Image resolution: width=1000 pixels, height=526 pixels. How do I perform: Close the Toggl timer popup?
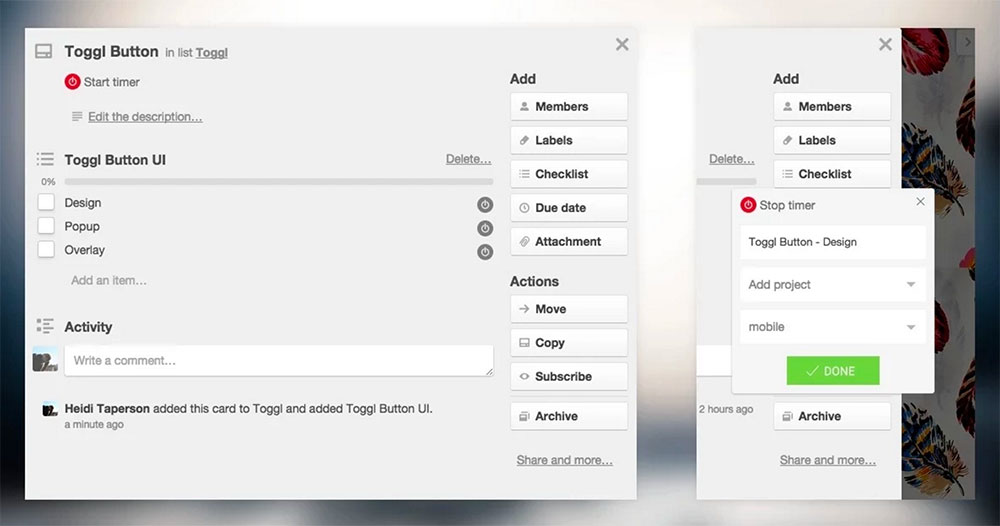tap(920, 202)
